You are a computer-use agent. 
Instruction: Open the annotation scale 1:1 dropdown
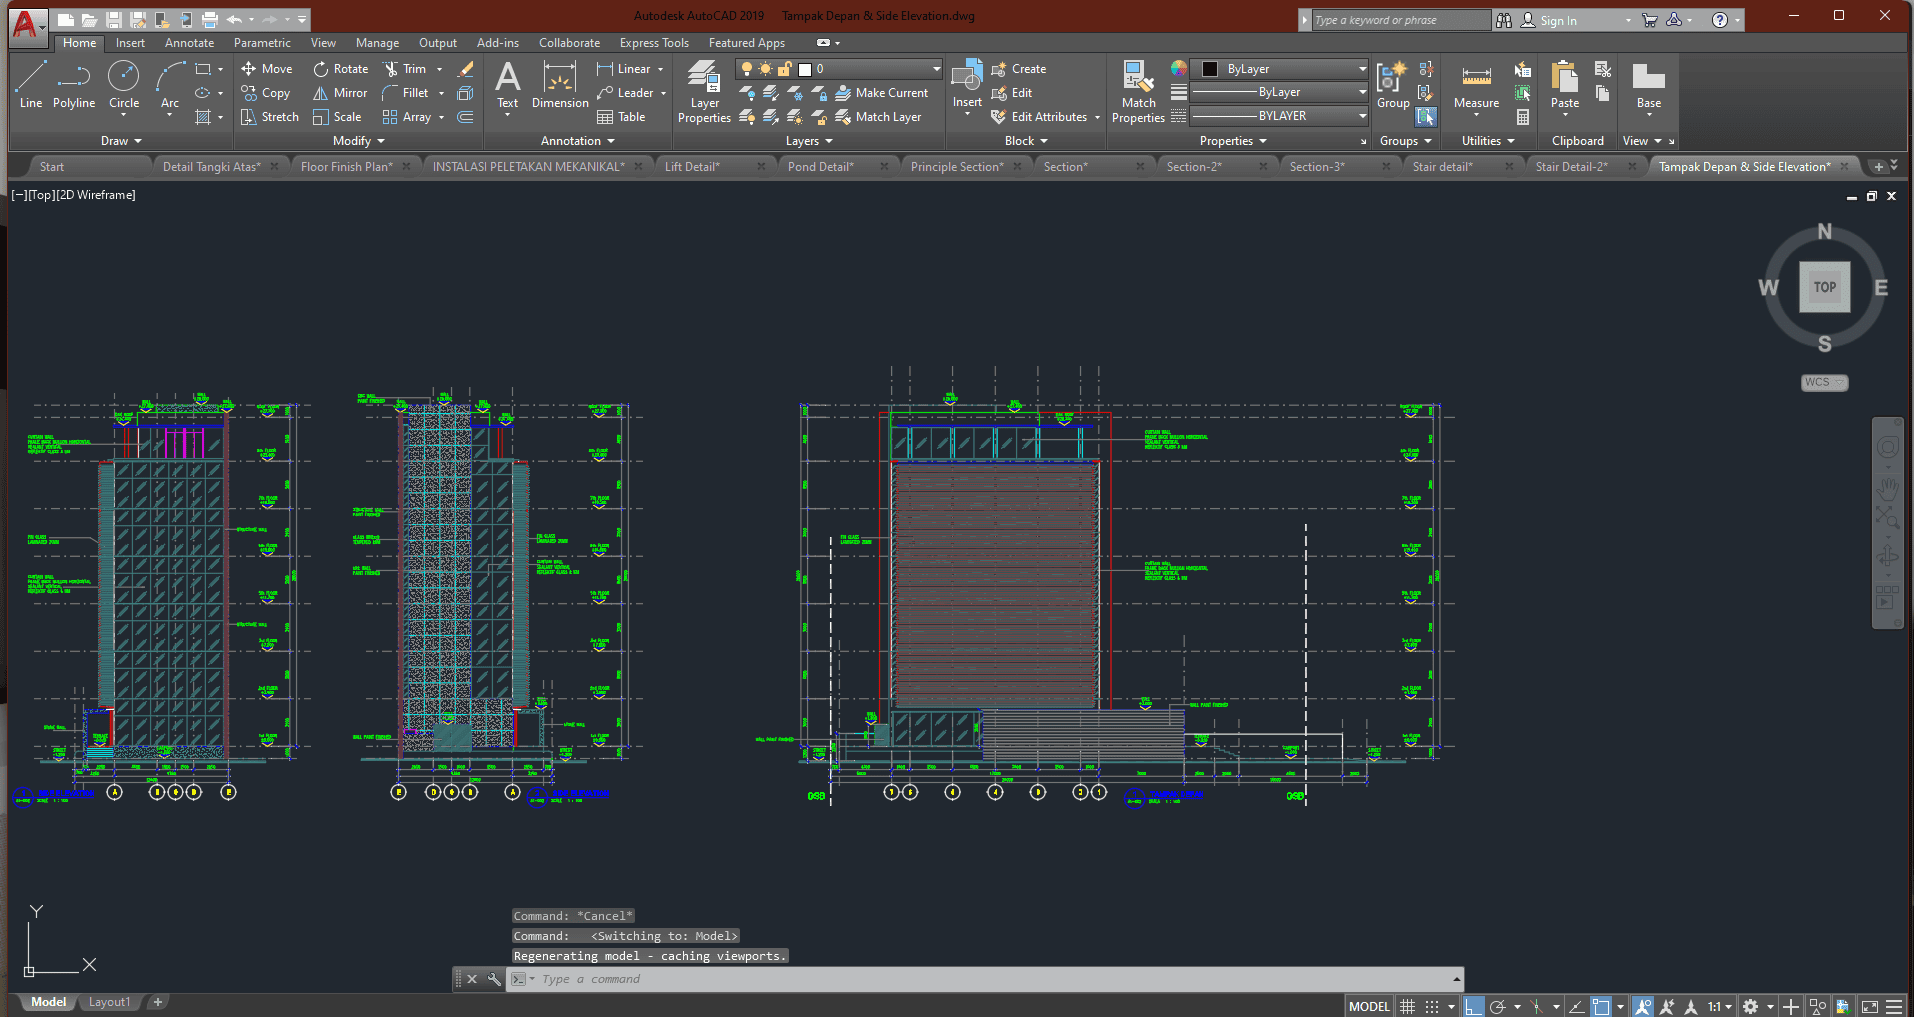pos(1719,1006)
